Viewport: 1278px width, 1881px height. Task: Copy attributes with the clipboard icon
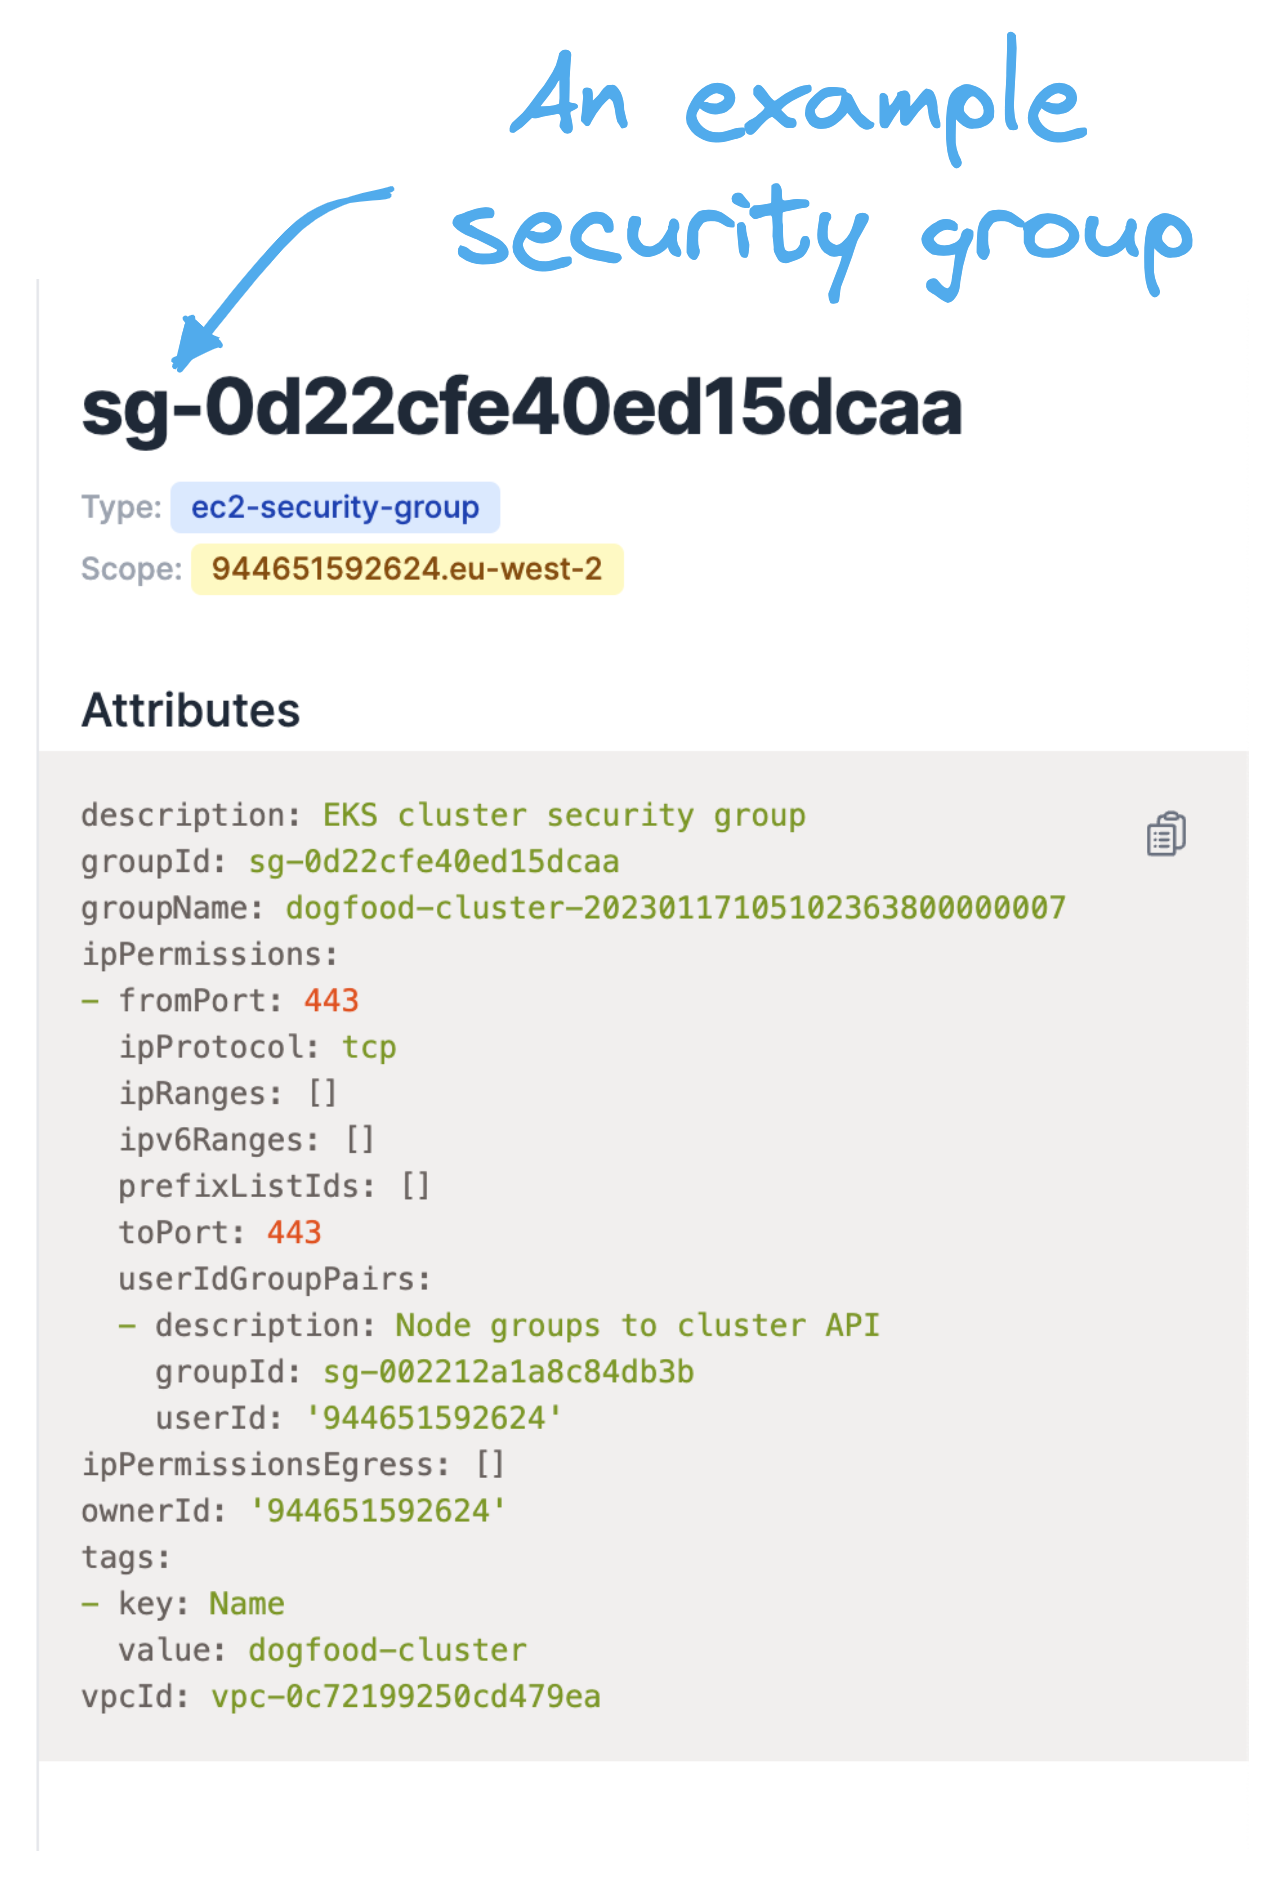(1166, 834)
